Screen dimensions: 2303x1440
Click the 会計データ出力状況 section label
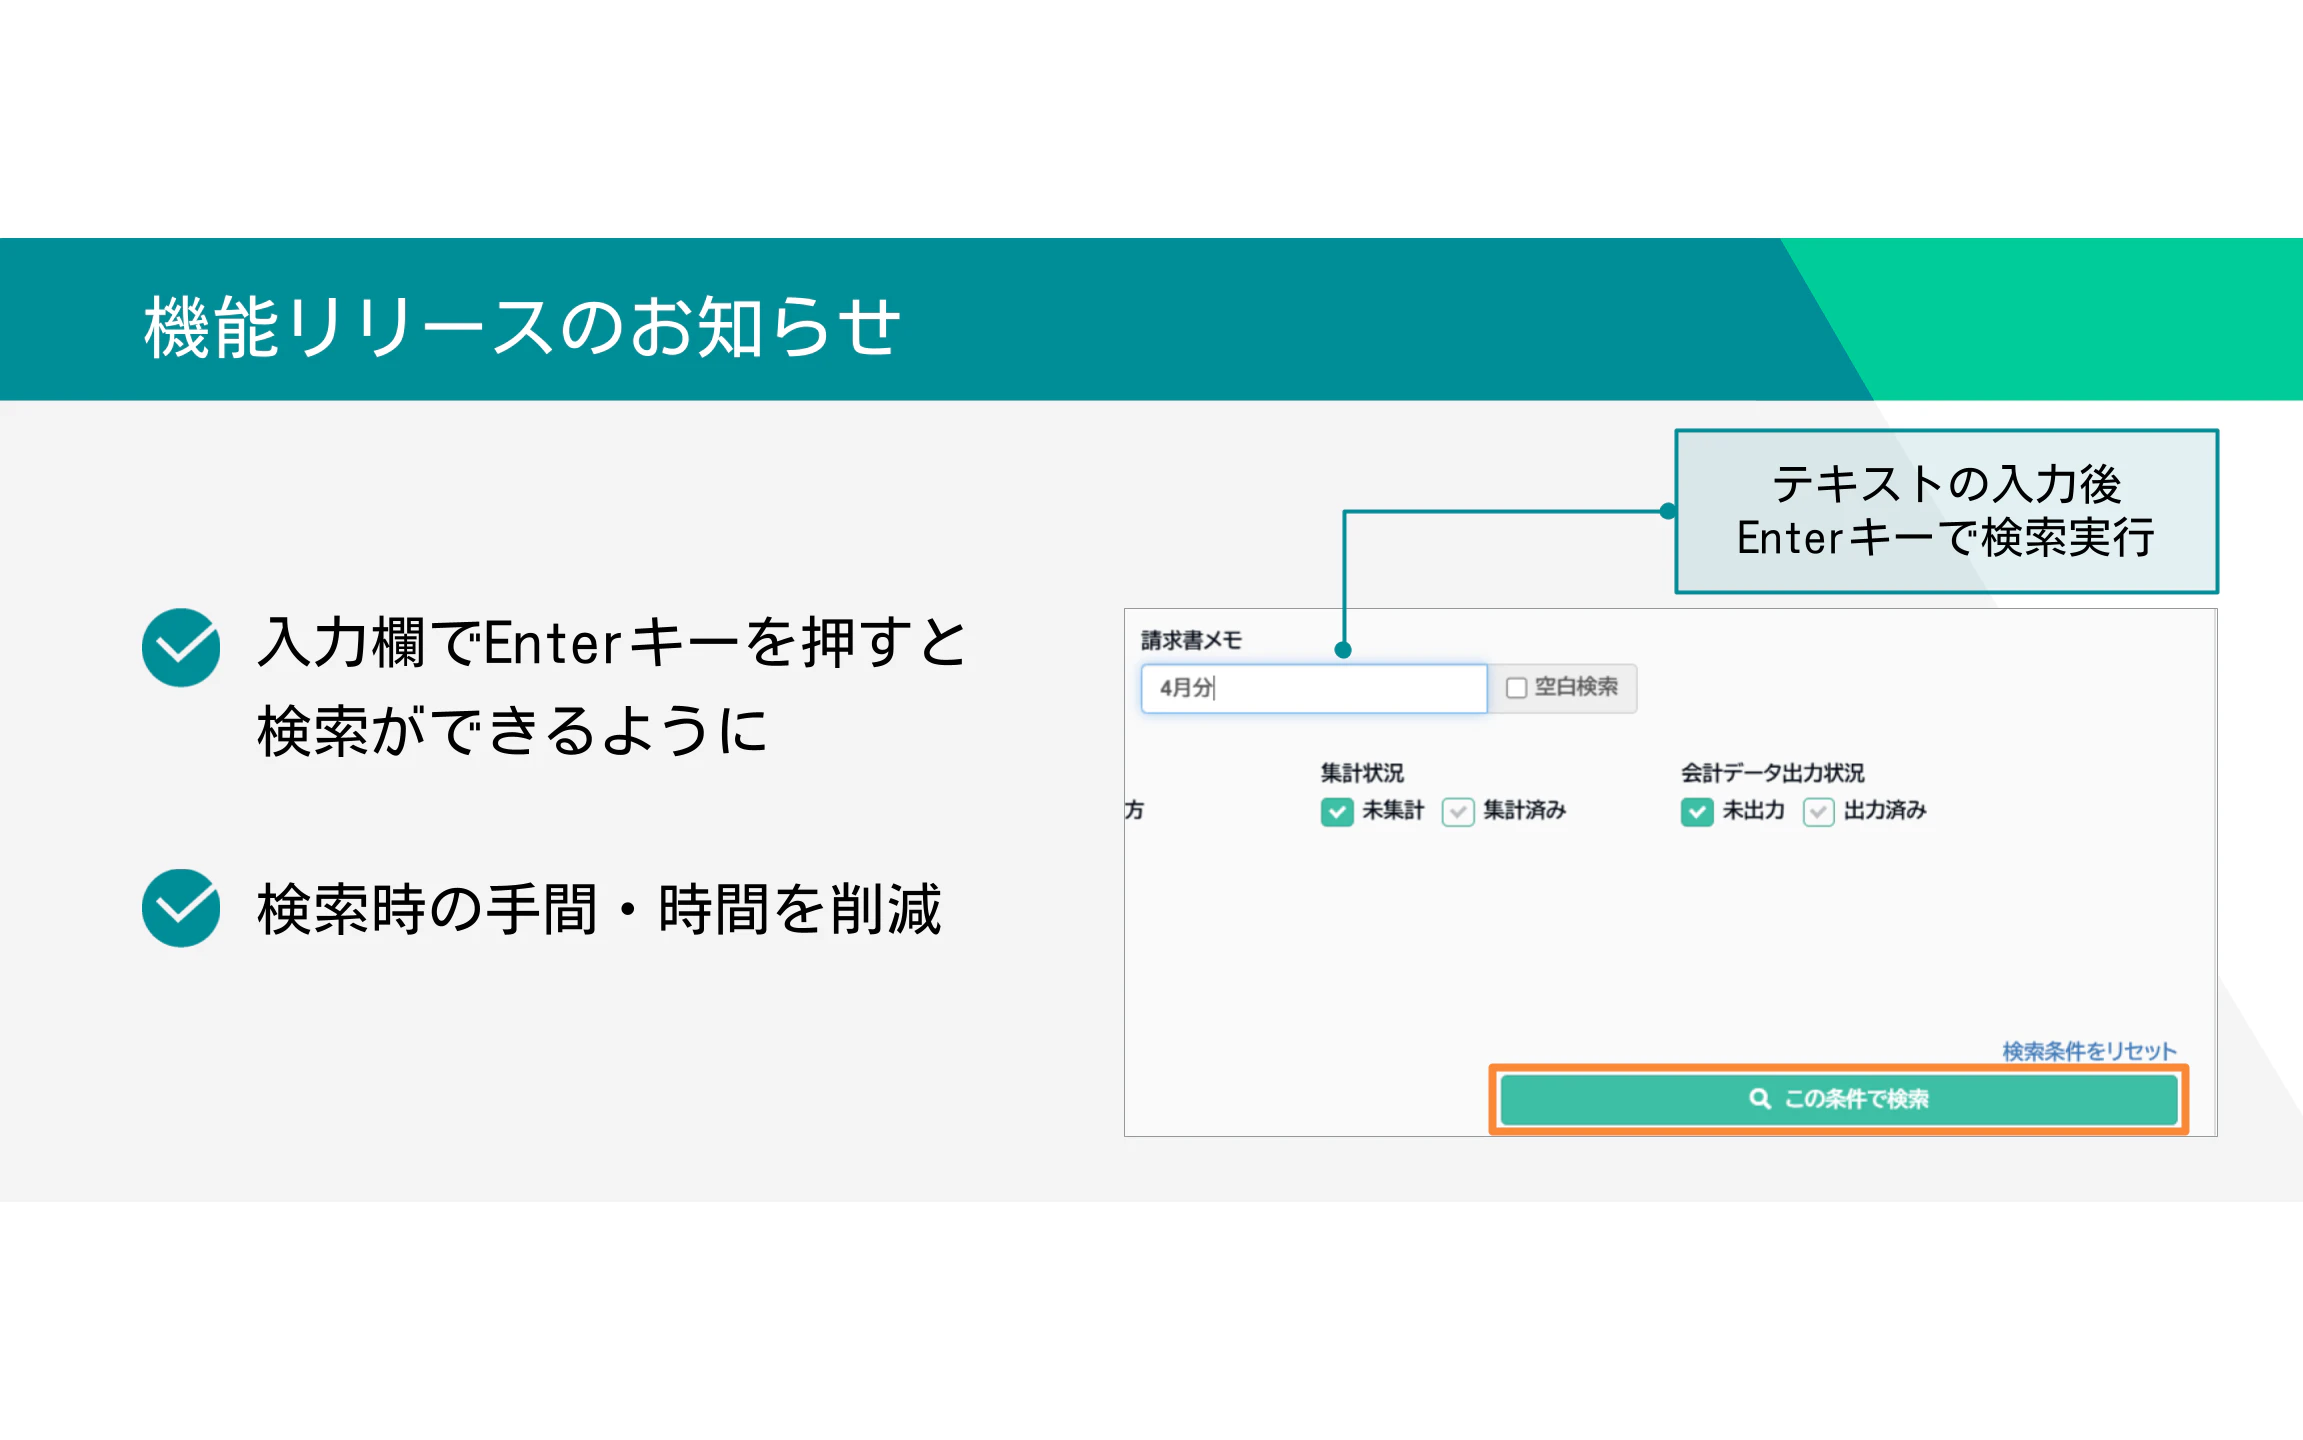pyautogui.click(x=1772, y=772)
